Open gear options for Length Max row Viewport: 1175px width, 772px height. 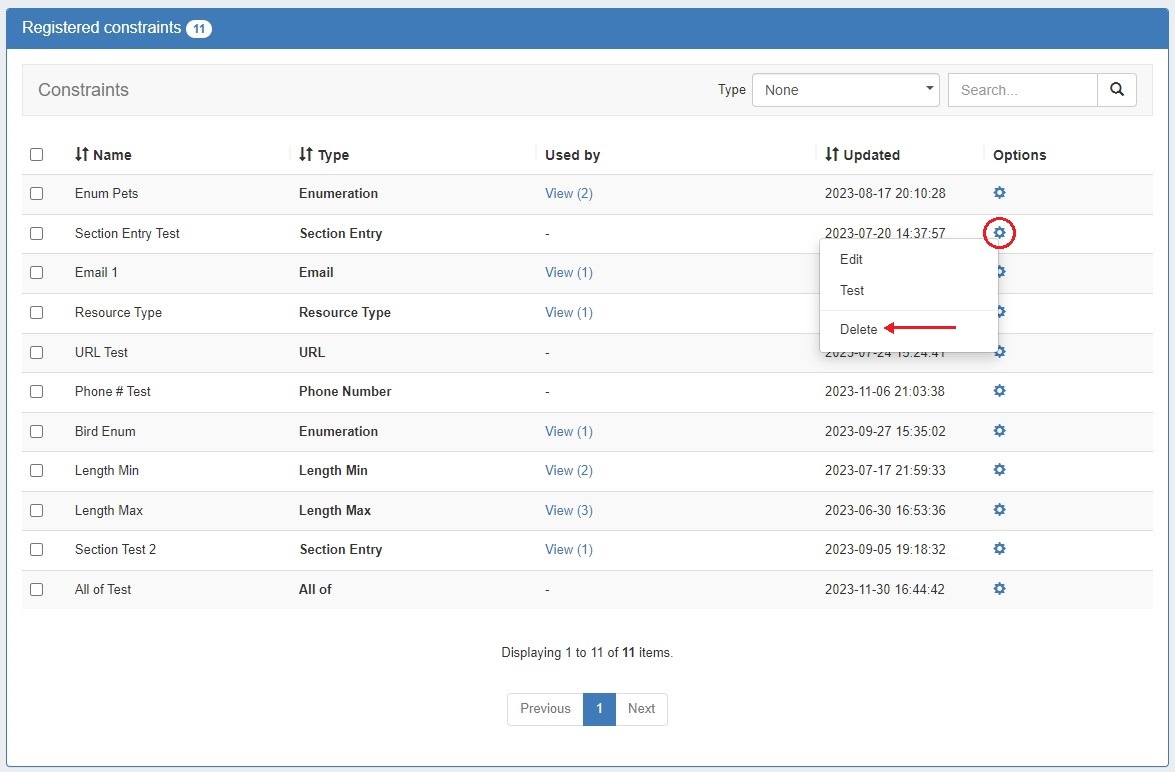999,510
